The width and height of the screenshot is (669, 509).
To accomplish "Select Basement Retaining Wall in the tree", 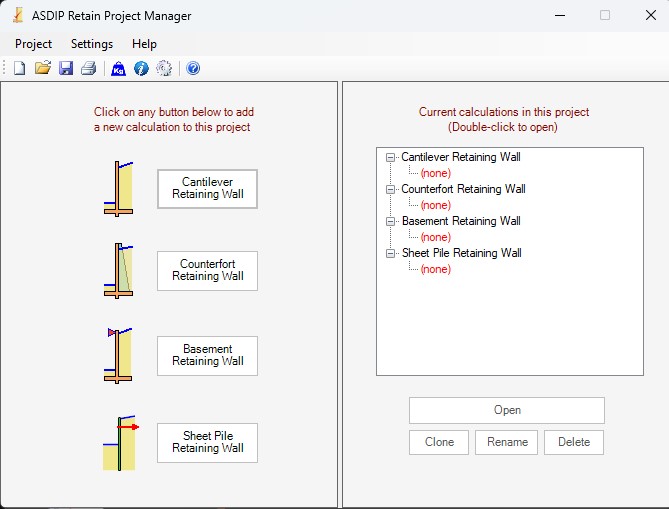I will point(461,221).
